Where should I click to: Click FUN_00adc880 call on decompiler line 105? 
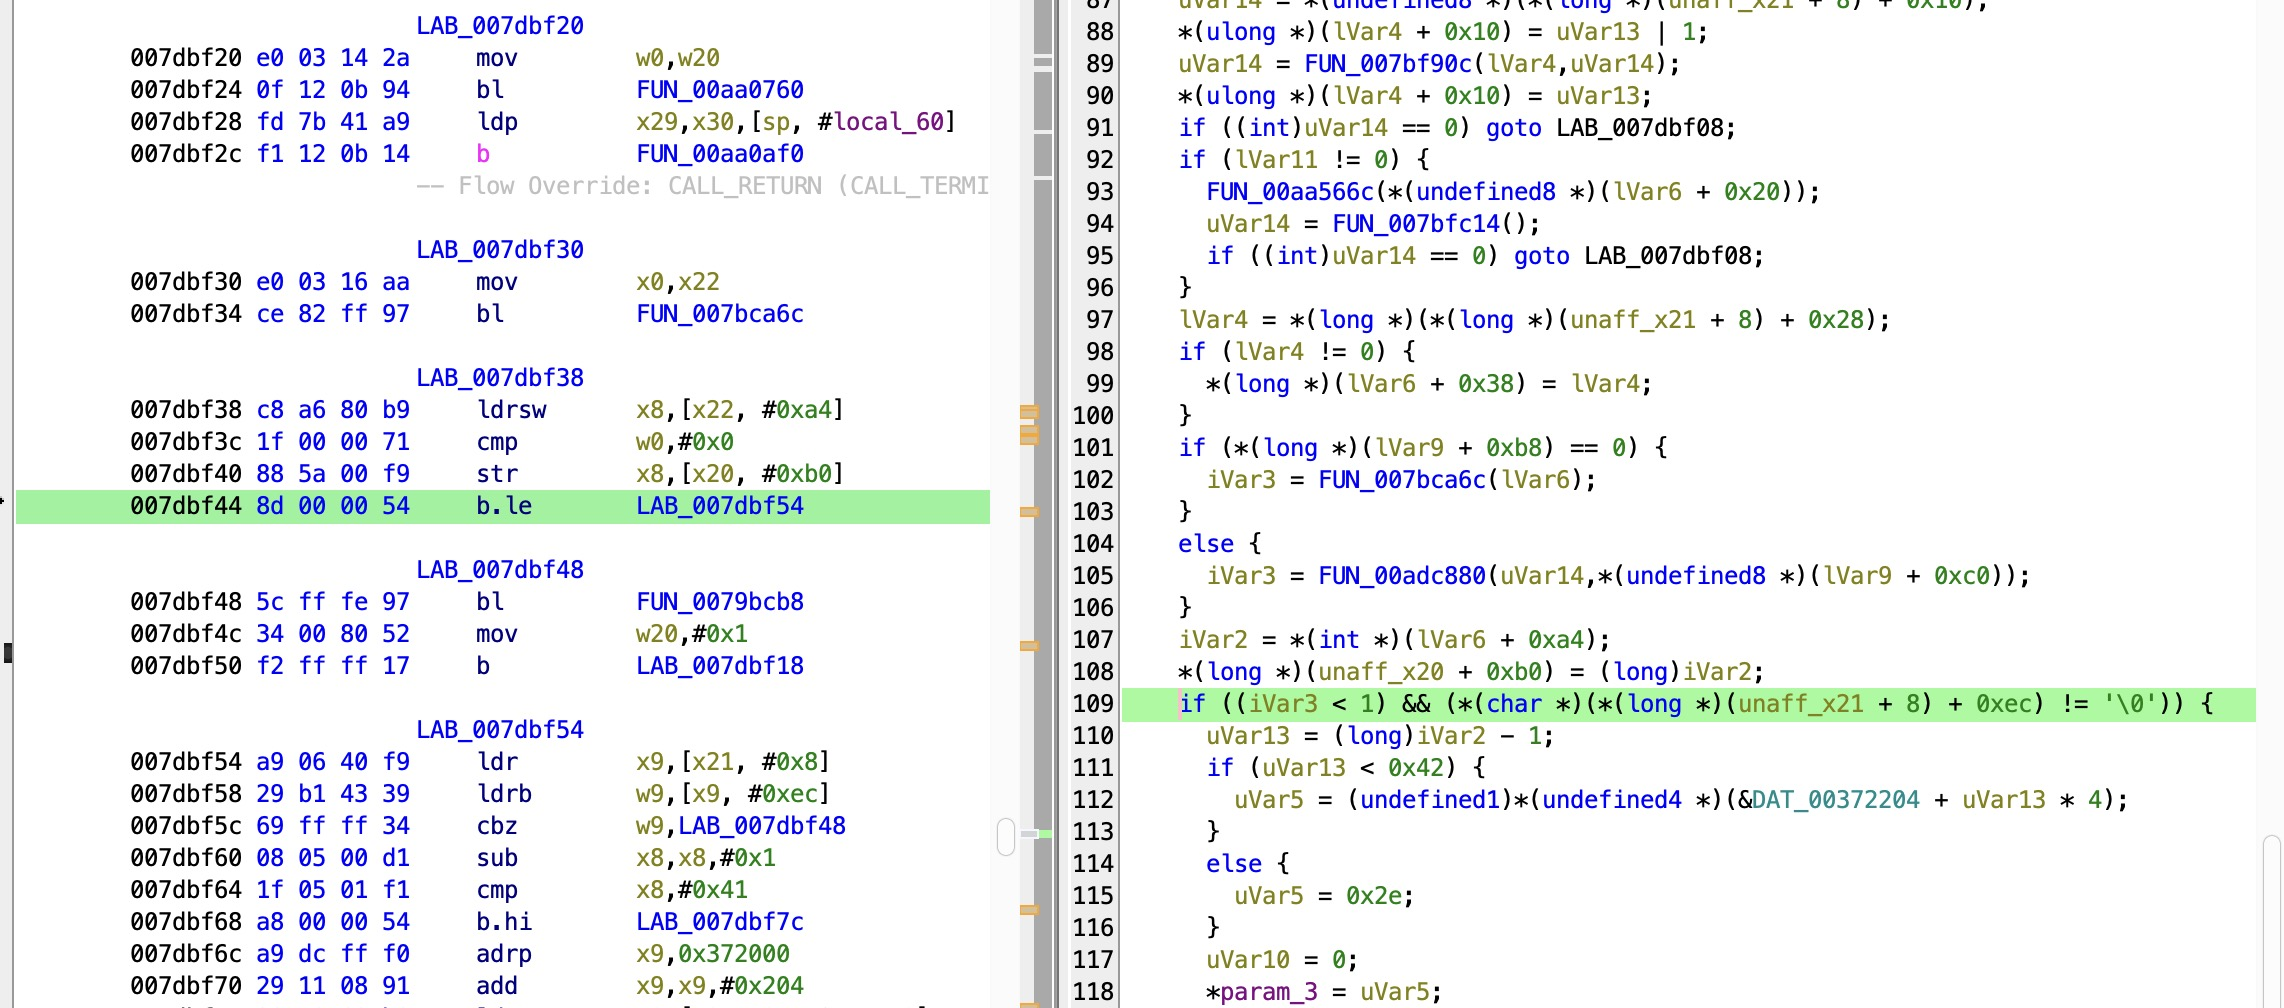point(1402,575)
